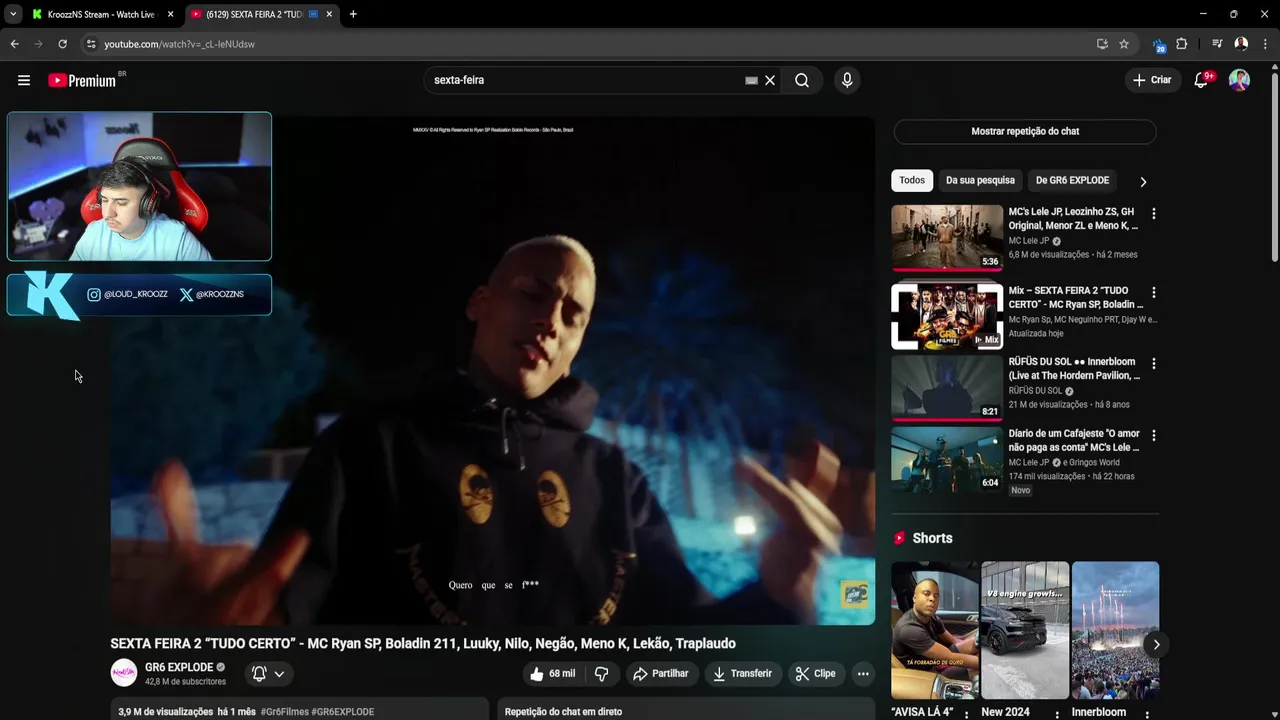Click the Partilhar share button
The image size is (1280, 720).
pos(660,674)
